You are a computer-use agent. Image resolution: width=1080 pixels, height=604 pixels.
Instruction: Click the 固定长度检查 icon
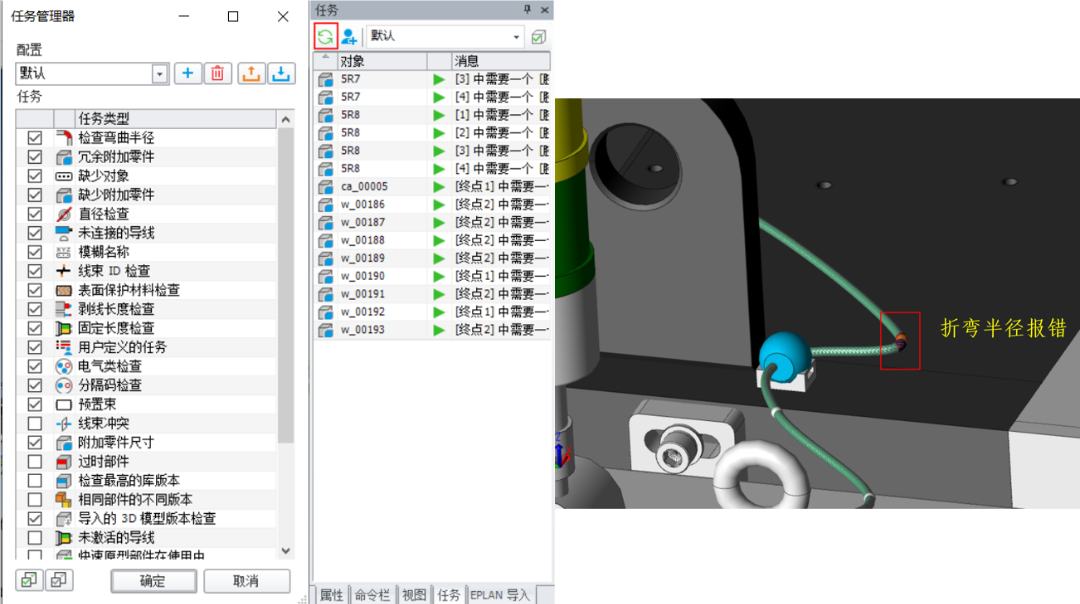point(63,329)
